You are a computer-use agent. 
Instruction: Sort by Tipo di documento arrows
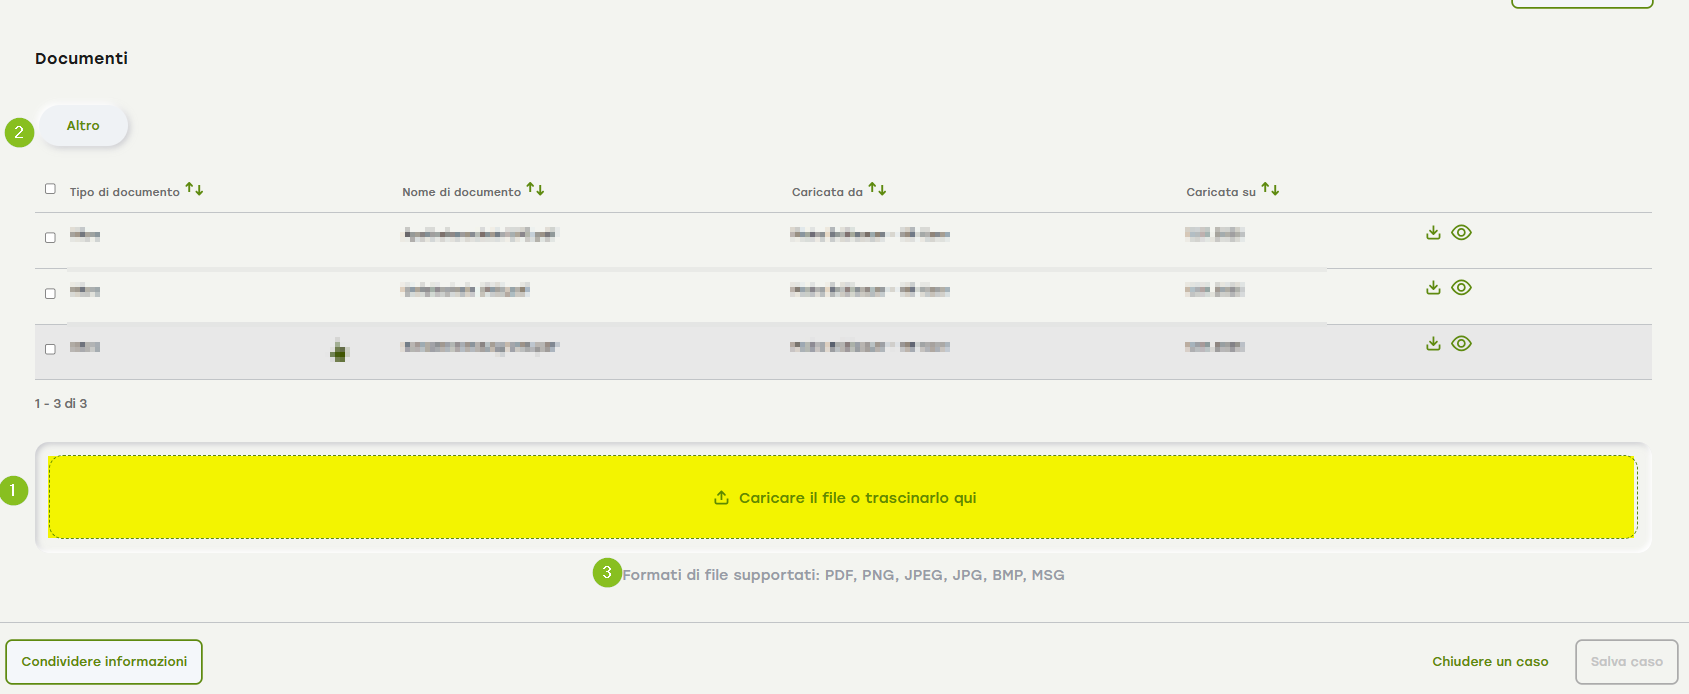tap(194, 190)
